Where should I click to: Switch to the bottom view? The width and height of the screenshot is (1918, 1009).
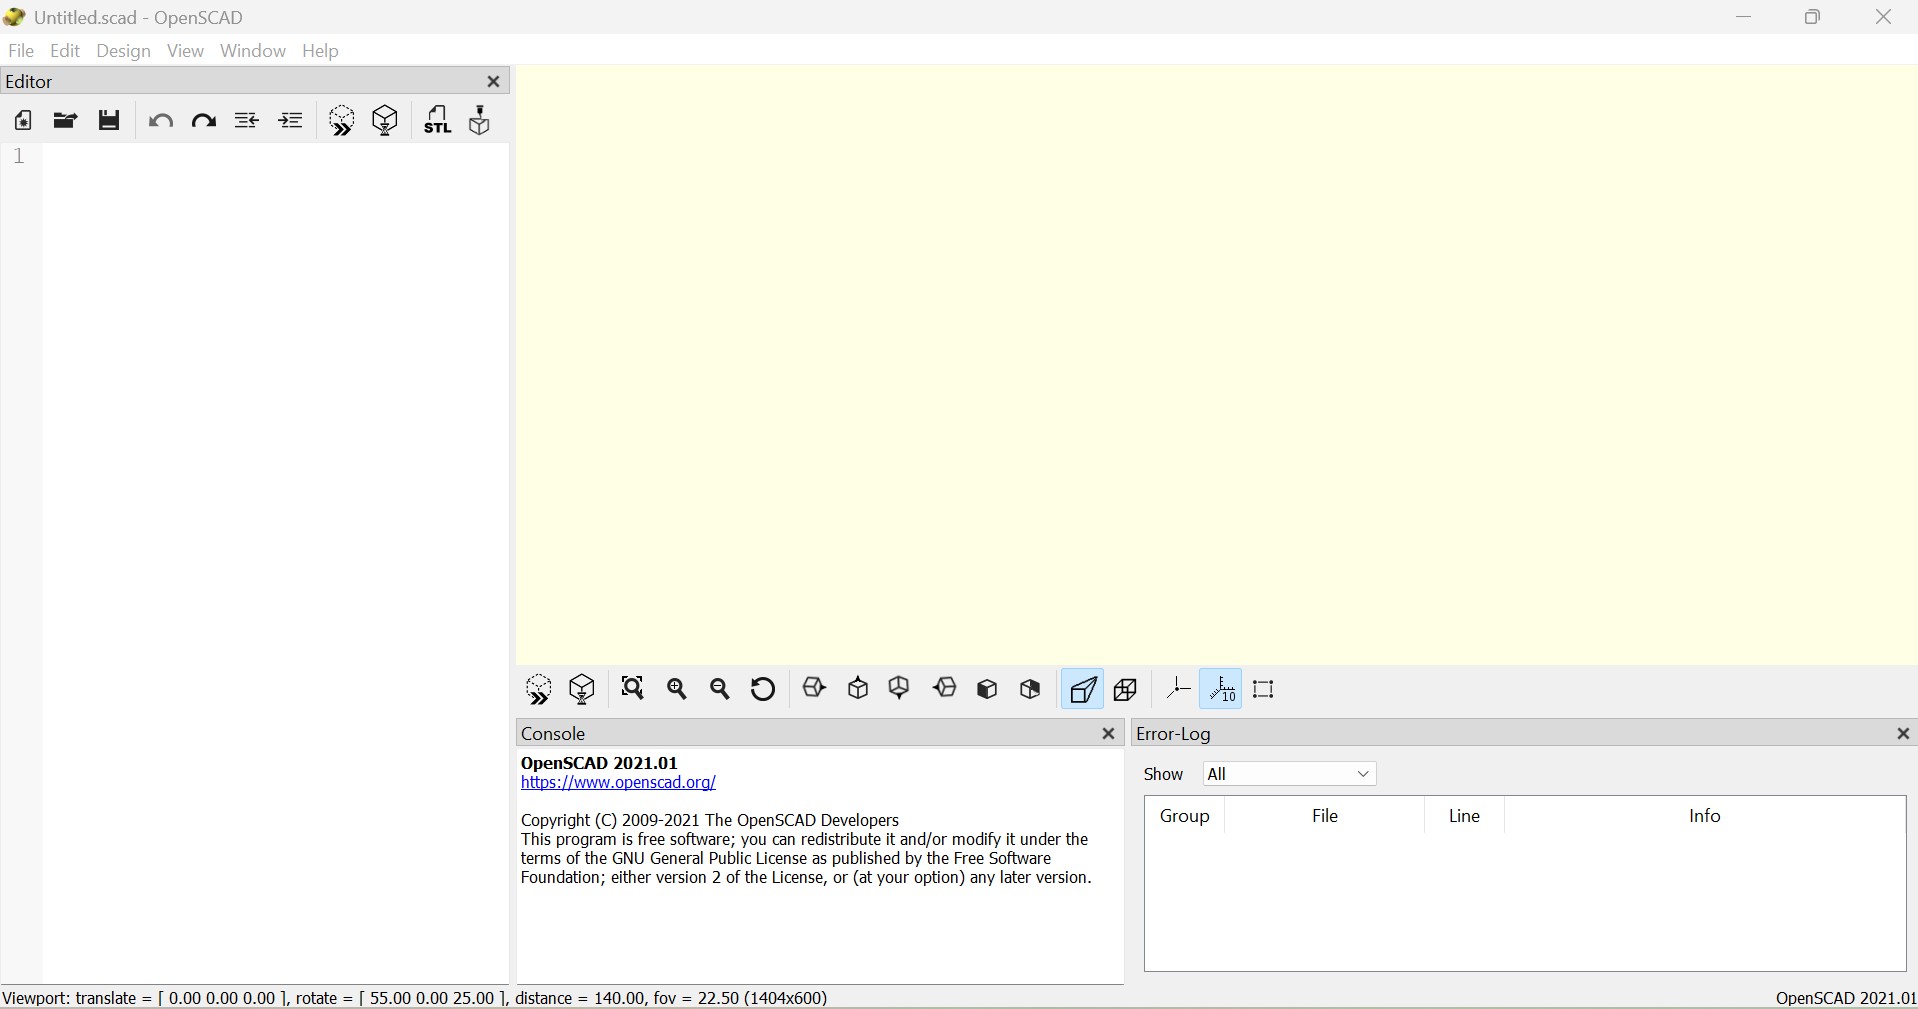click(901, 689)
